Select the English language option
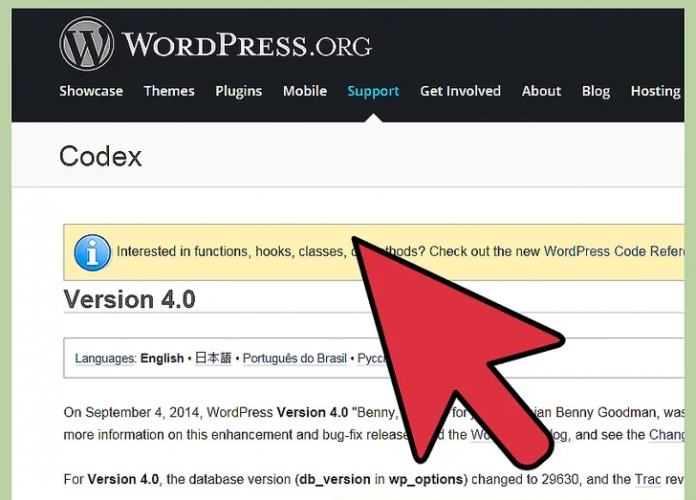Image resolution: width=696 pixels, height=500 pixels. point(162,358)
